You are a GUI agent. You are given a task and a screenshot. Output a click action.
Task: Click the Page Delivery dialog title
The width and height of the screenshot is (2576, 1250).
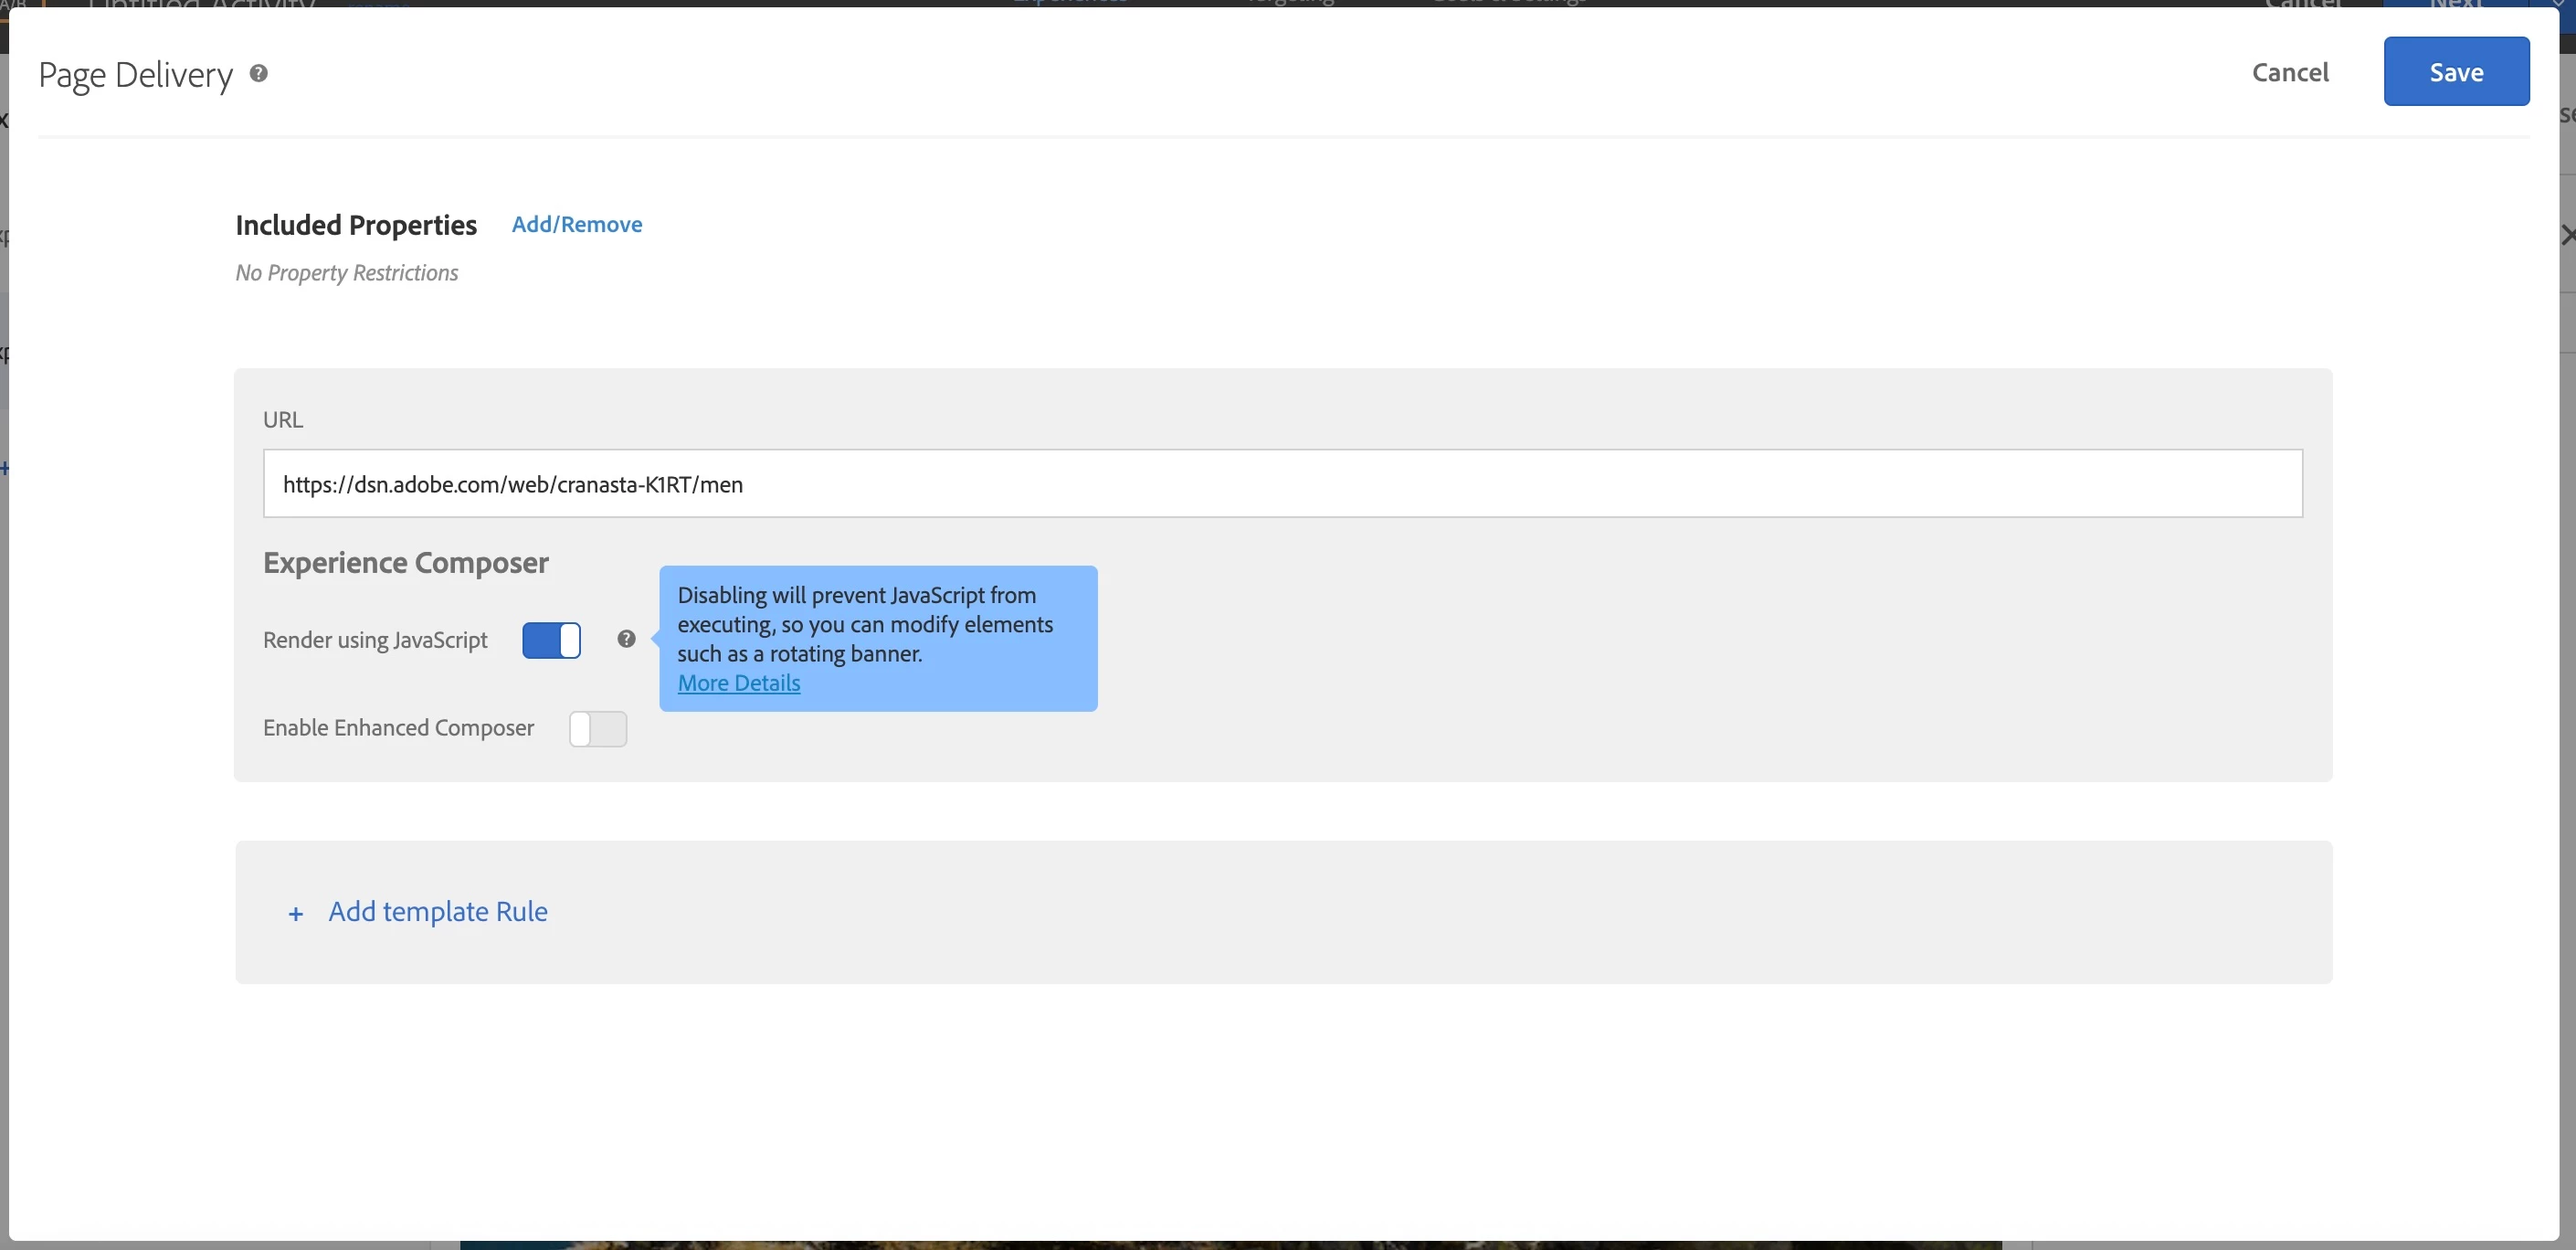[135, 75]
